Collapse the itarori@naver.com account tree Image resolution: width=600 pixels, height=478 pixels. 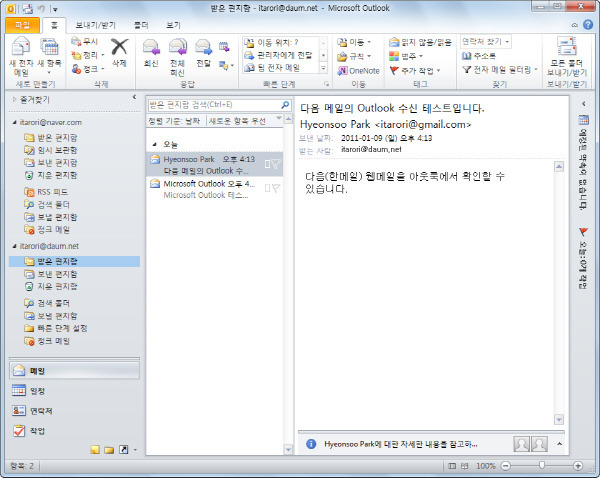coord(15,122)
